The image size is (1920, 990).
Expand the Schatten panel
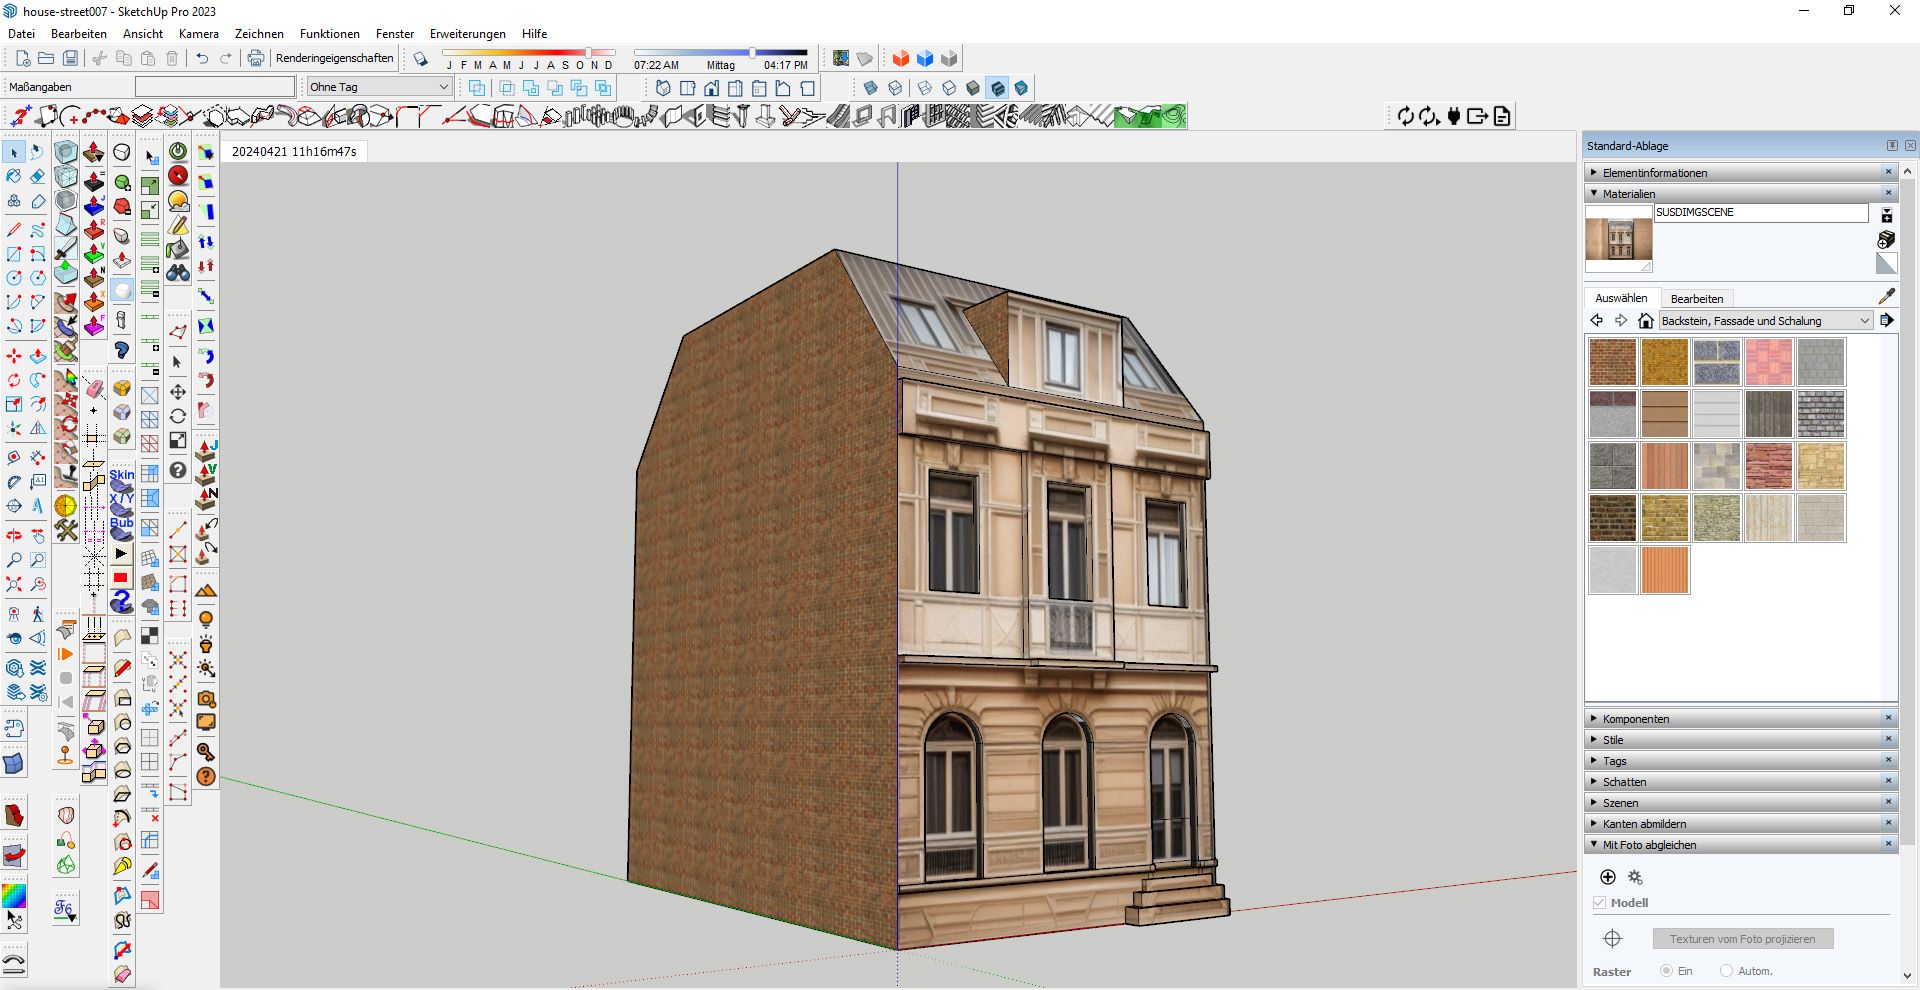coord(1624,782)
